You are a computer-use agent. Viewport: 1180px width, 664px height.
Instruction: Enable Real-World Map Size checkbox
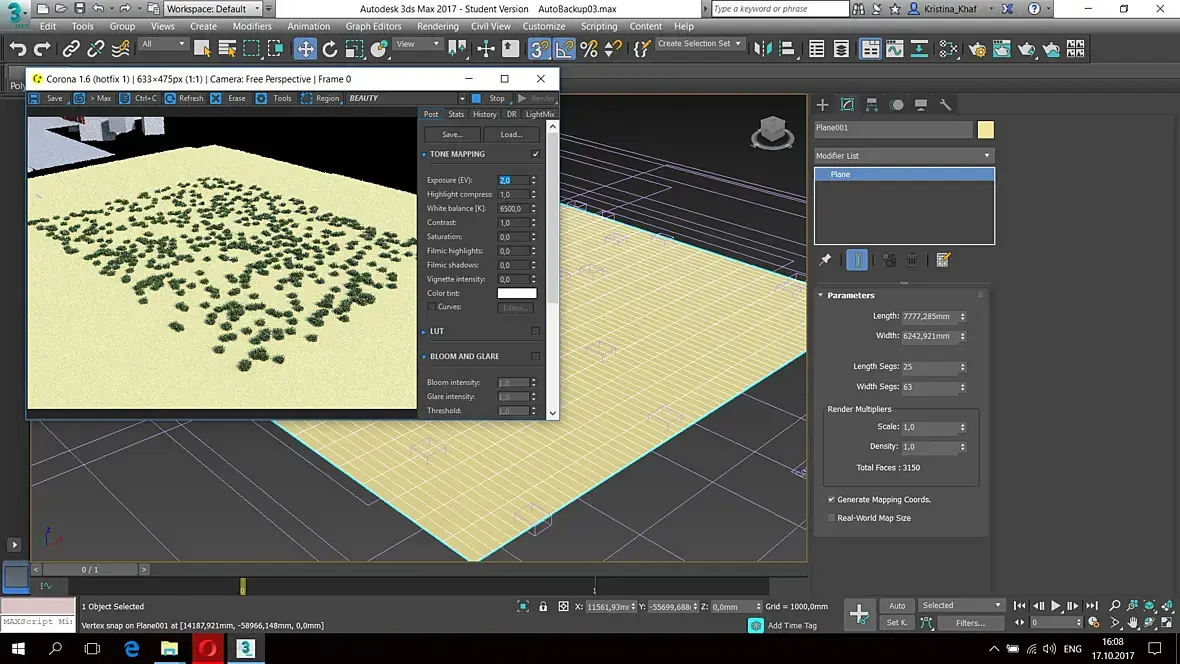[x=831, y=518]
